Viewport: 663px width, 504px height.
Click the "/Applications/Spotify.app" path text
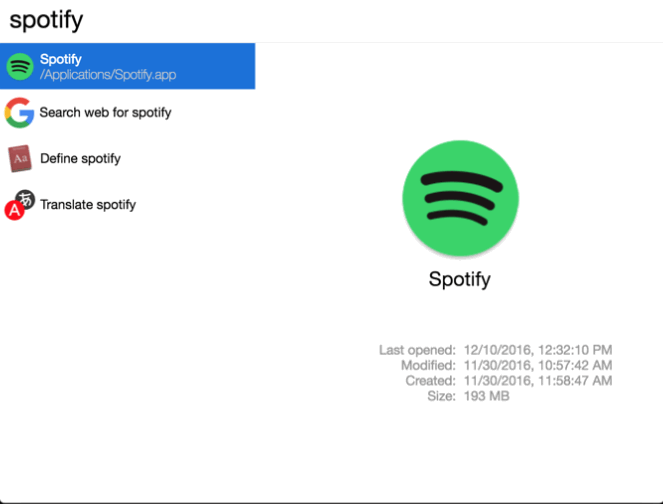tap(108, 75)
